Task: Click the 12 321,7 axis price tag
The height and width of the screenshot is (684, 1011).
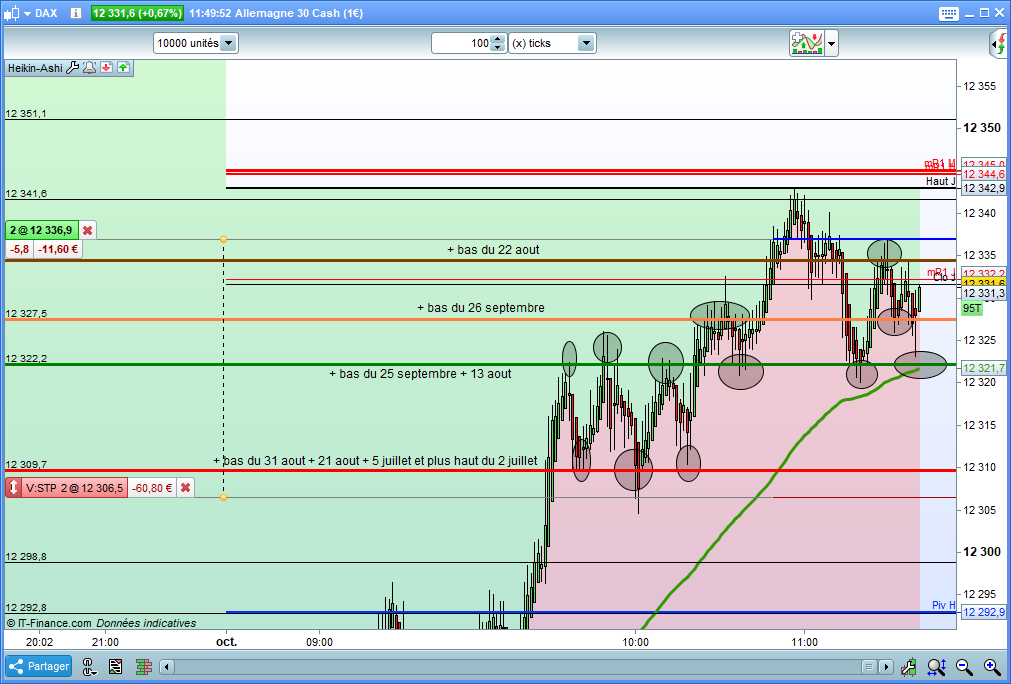Action: [983, 368]
